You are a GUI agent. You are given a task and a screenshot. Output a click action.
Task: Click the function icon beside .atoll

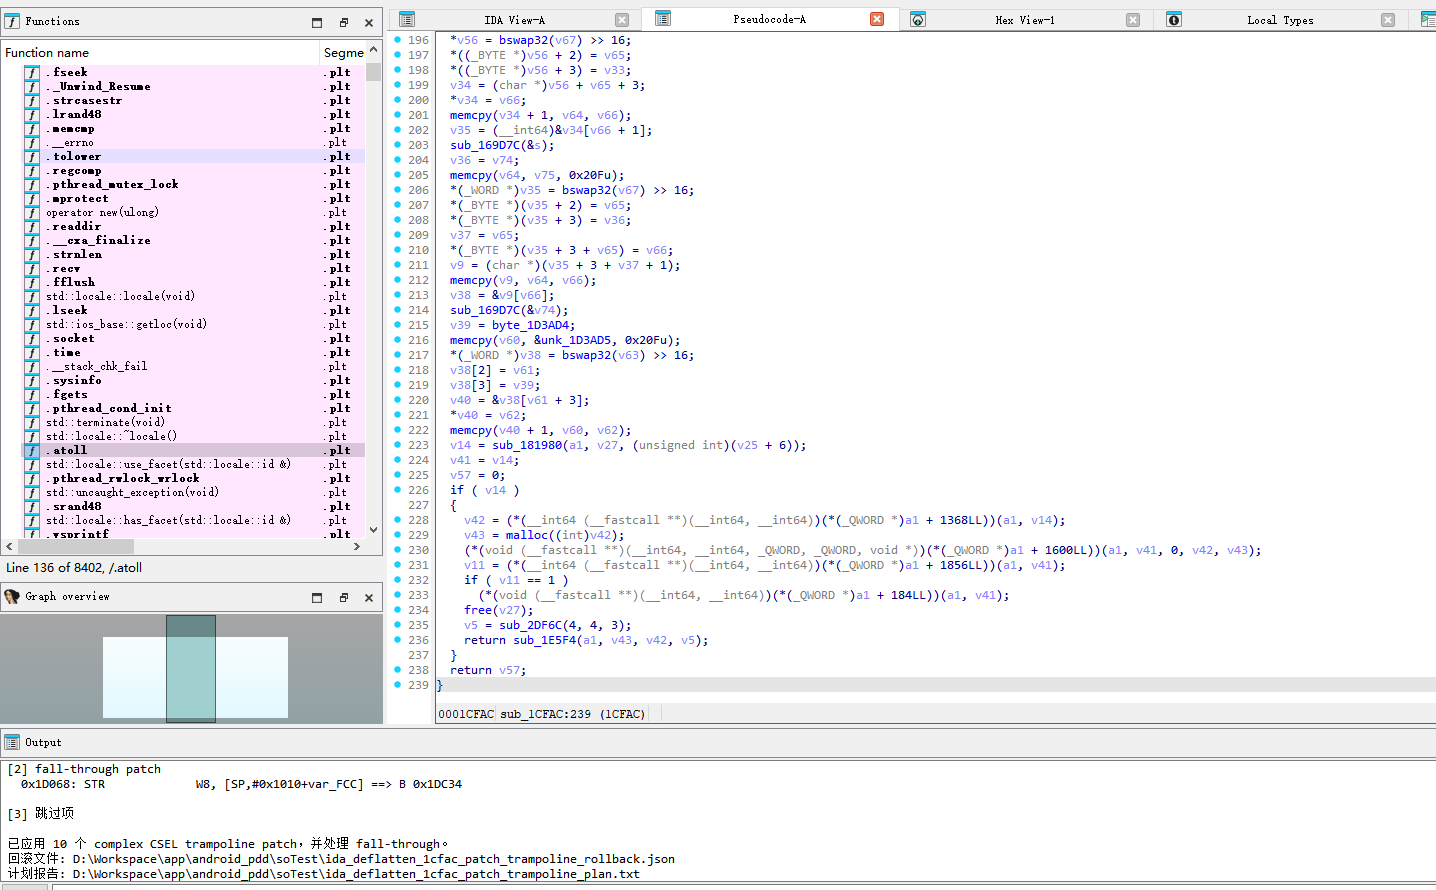[33, 450]
